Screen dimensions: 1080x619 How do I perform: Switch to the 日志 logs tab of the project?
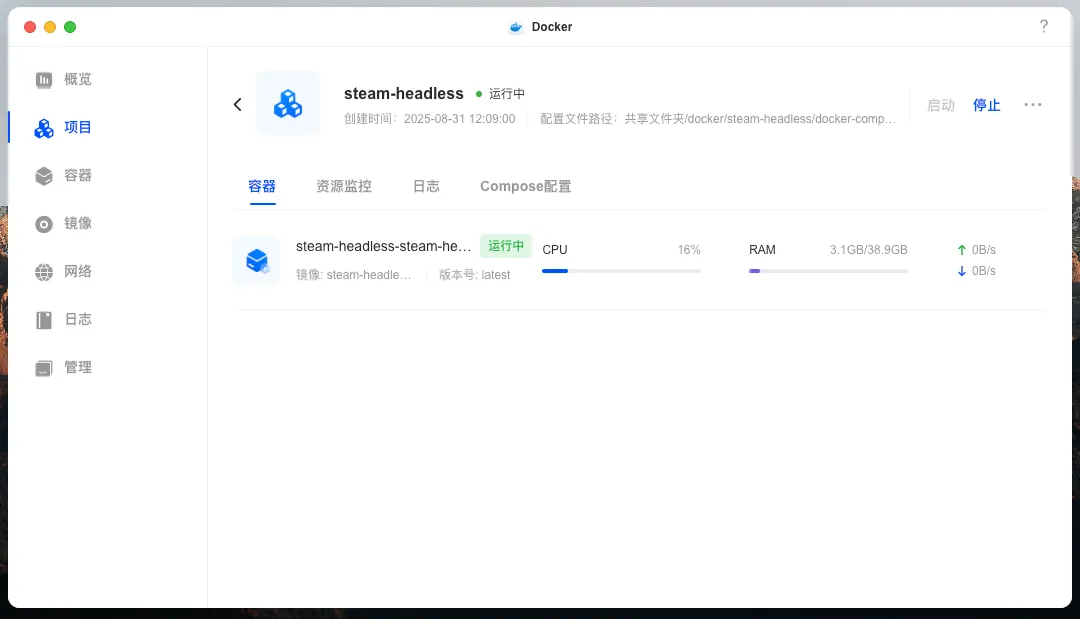[x=426, y=186]
